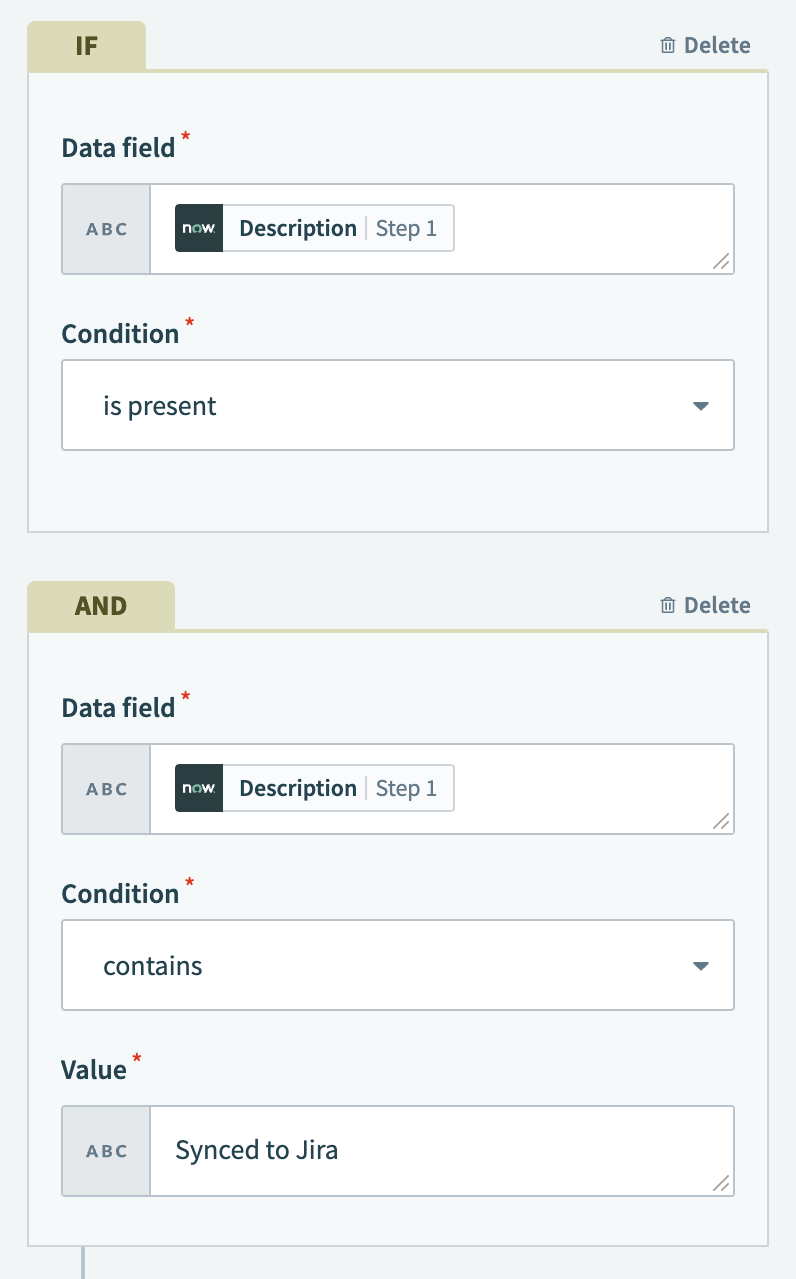The height and width of the screenshot is (1279, 796).
Task: Select the AND tab label
Action: (x=100, y=604)
